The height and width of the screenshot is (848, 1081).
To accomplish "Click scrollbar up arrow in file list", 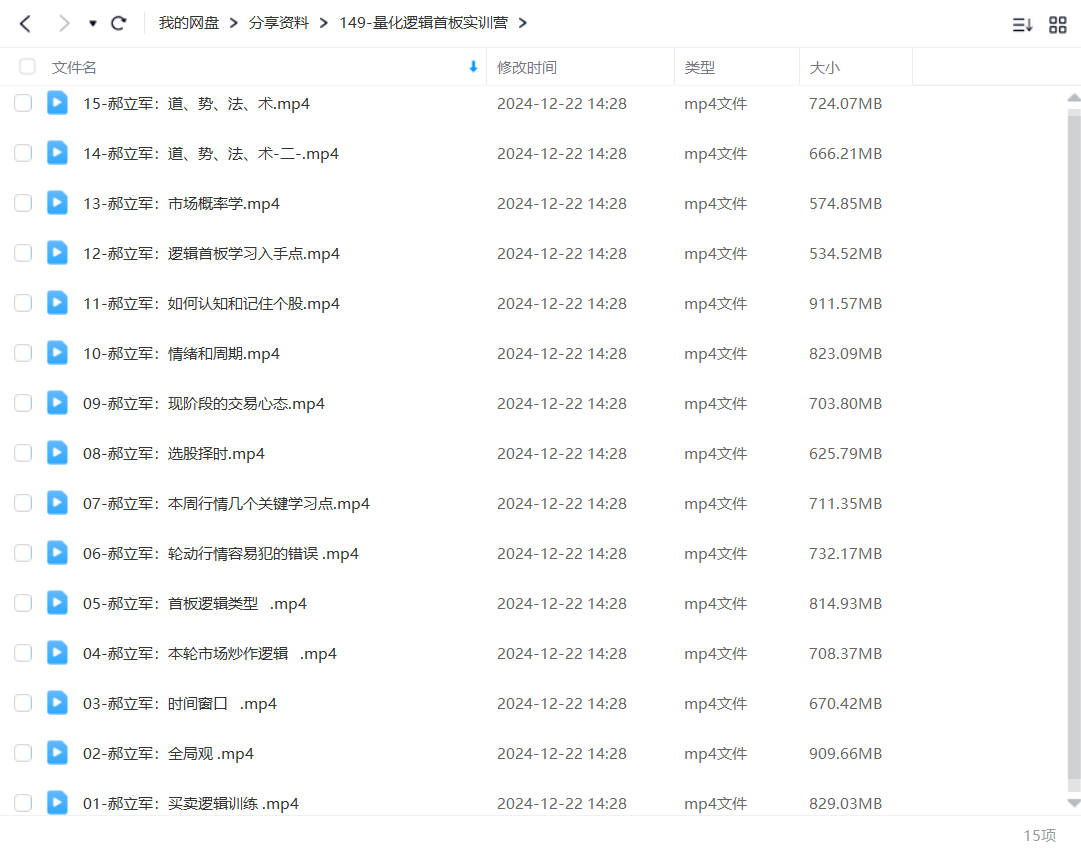I will pos(1073,98).
